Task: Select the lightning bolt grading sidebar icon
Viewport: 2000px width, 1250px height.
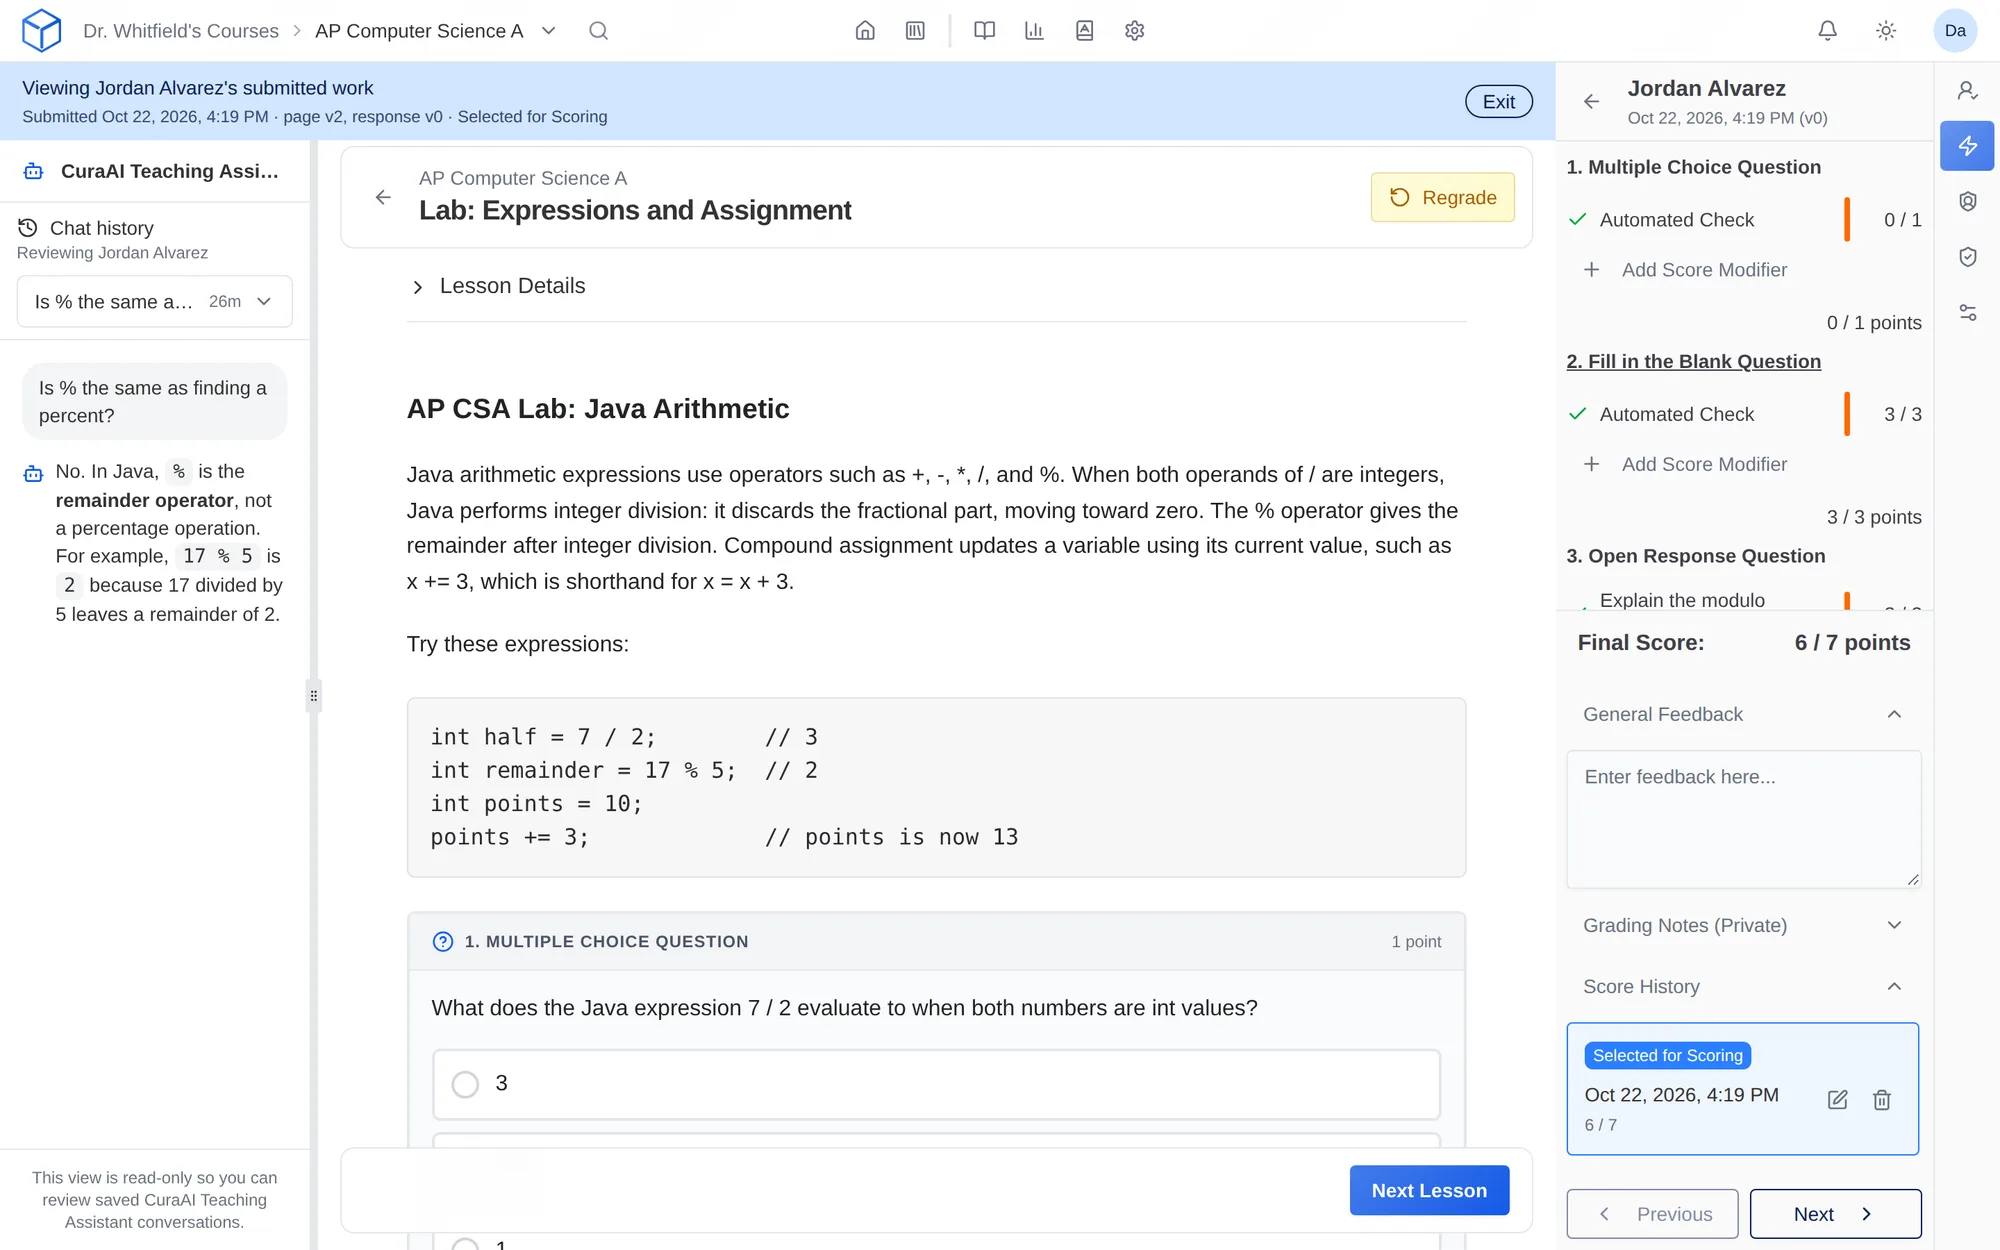Action: point(1967,146)
